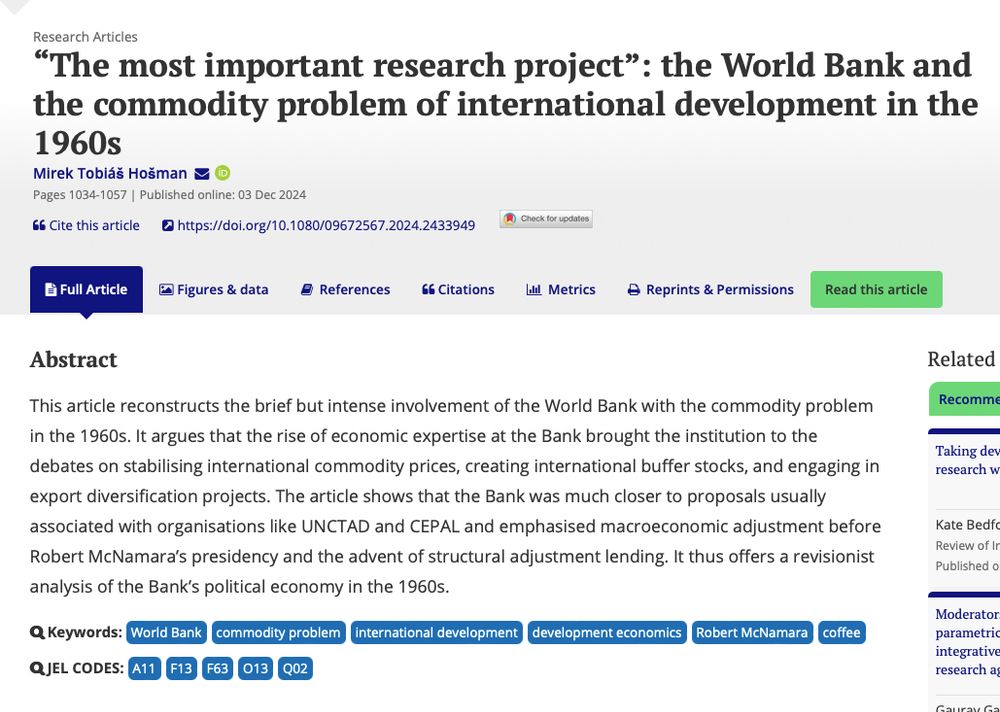The image size is (1000, 712).
Task: Click the F63 JEL code tag
Action: [217, 669]
